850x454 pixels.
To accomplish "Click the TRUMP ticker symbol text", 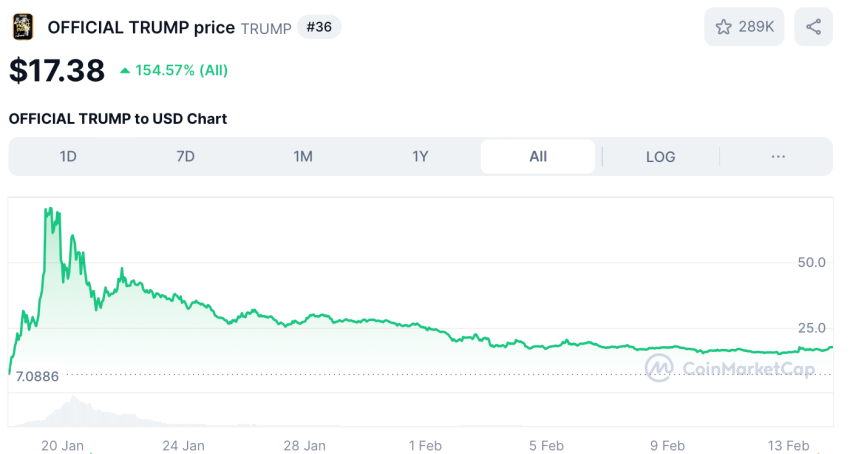I will click(266, 29).
